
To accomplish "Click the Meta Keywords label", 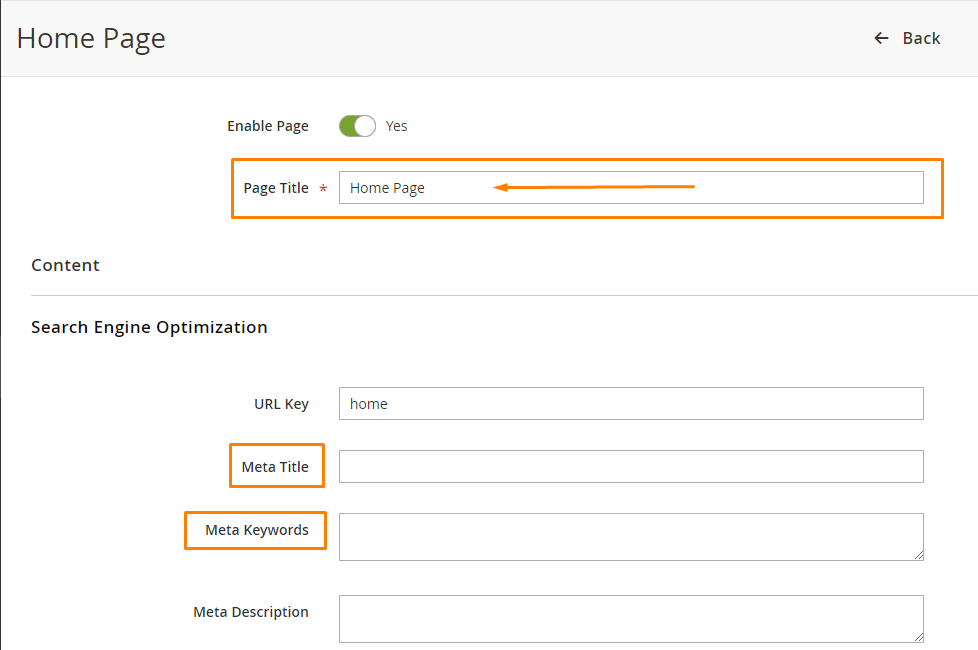I will click(x=257, y=530).
